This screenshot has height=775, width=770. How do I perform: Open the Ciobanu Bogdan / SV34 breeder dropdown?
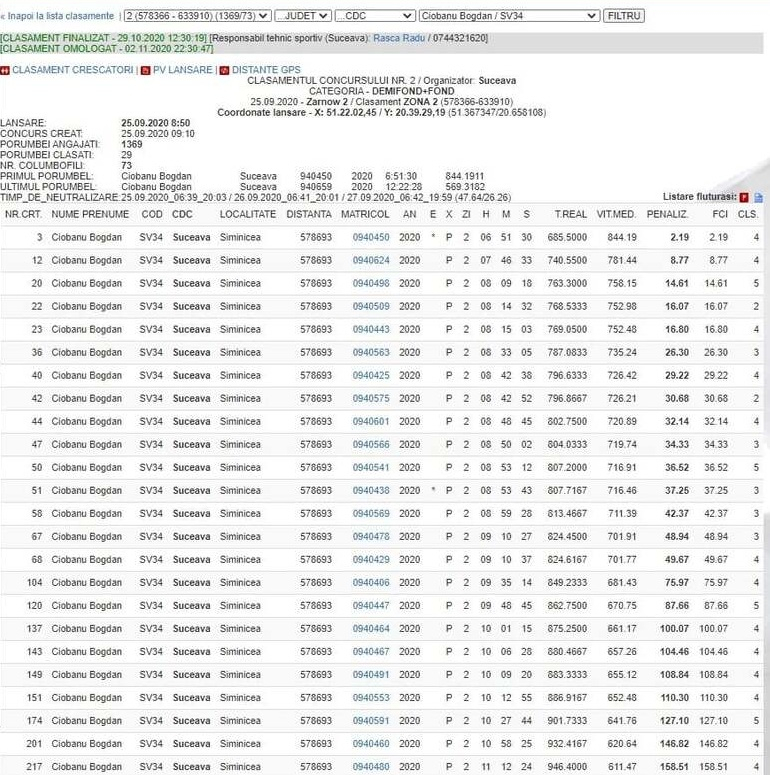509,16
